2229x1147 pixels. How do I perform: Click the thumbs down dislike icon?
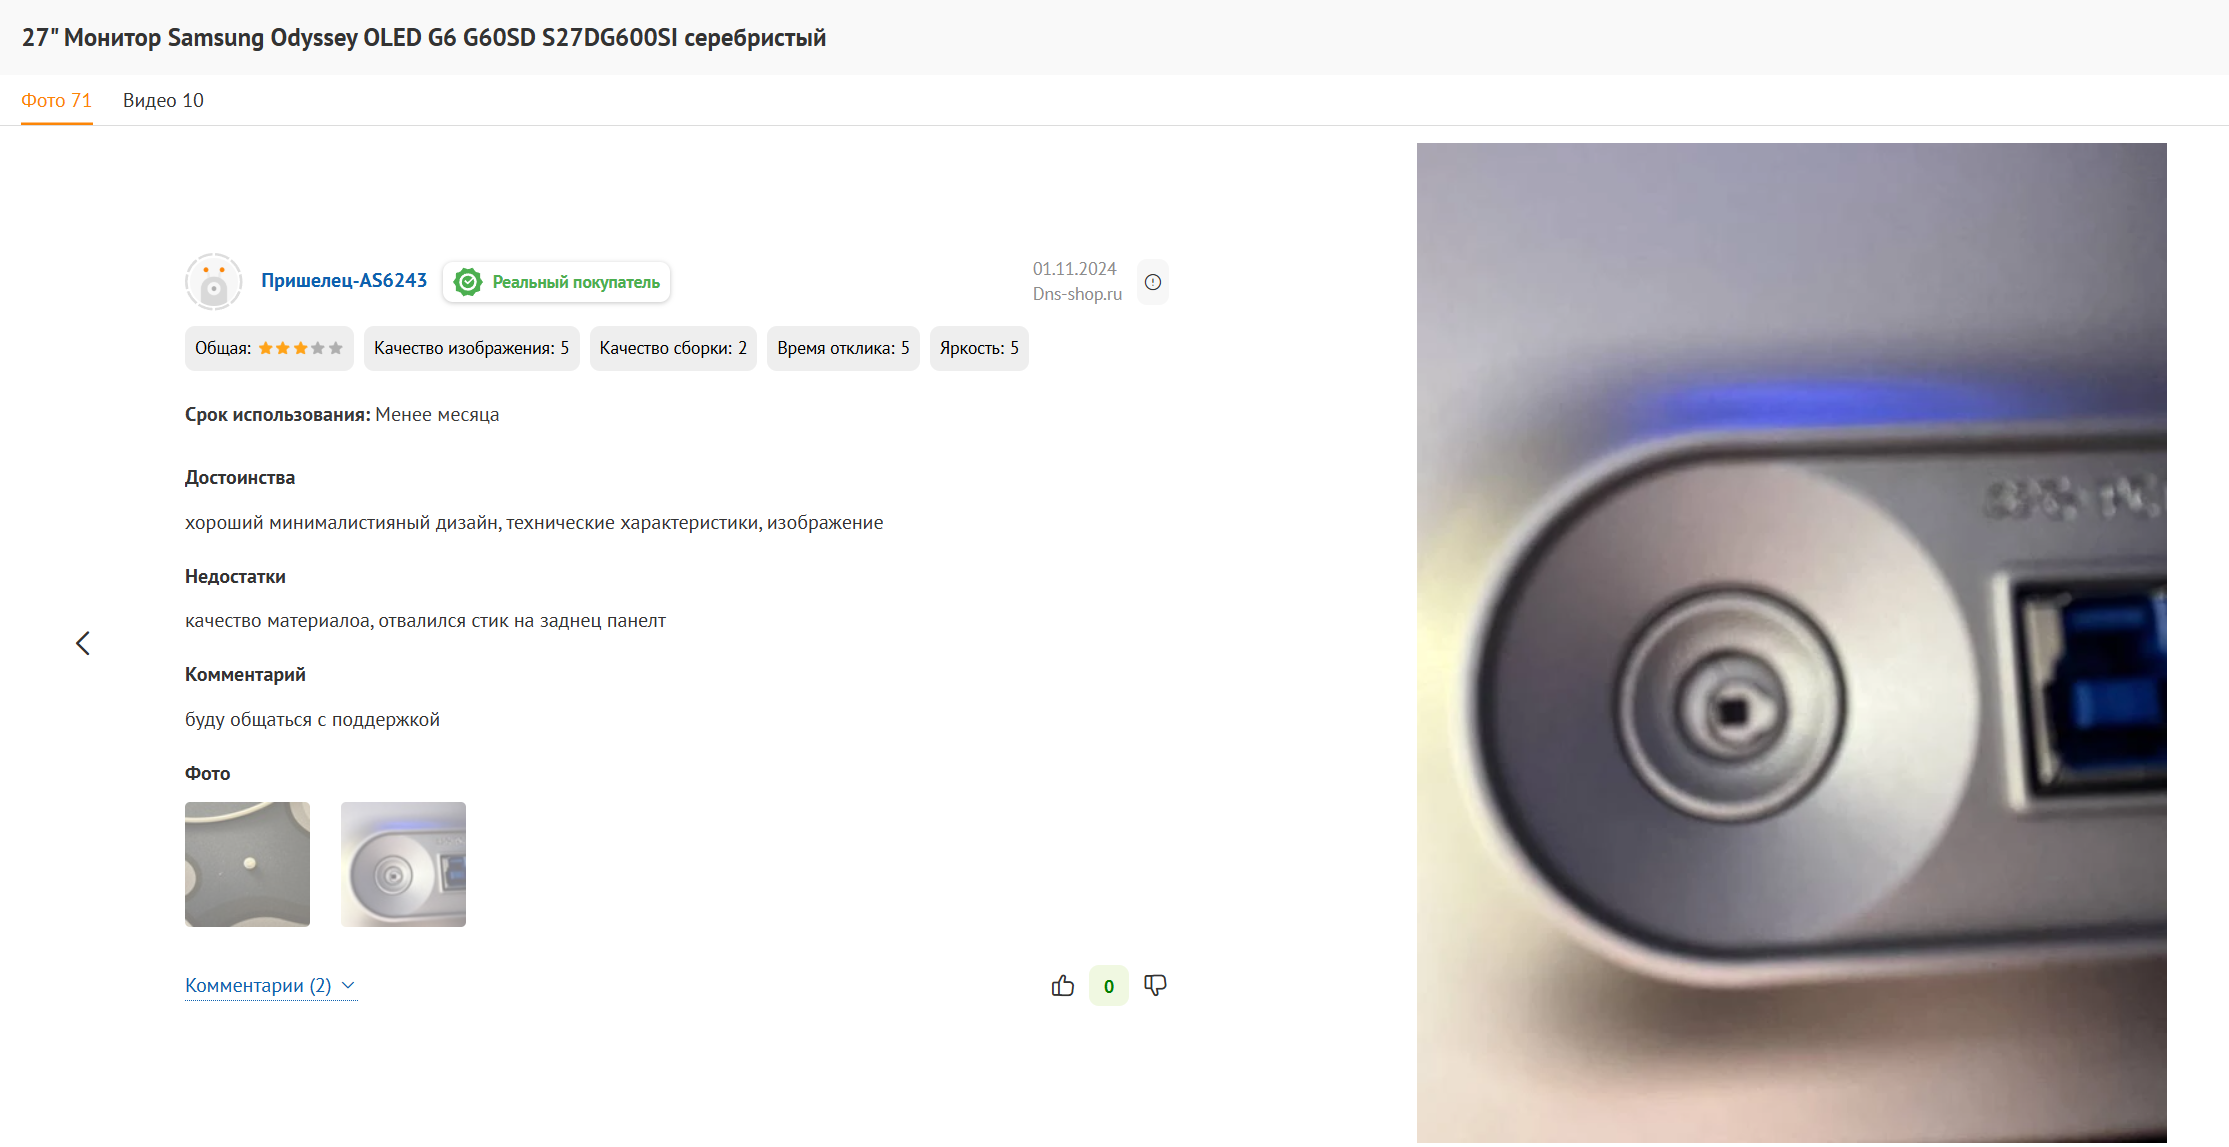click(x=1155, y=986)
